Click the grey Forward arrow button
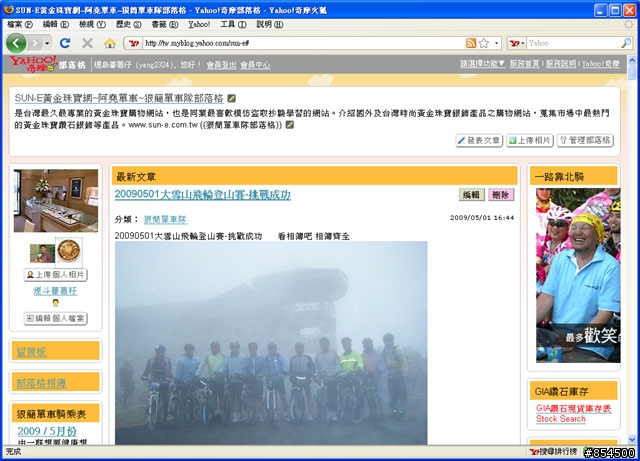Image resolution: width=640 pixels, height=461 pixels. coord(35,43)
